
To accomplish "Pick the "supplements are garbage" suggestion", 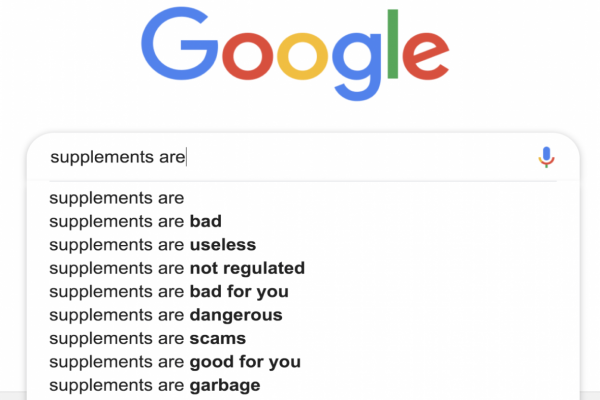I will (x=154, y=386).
